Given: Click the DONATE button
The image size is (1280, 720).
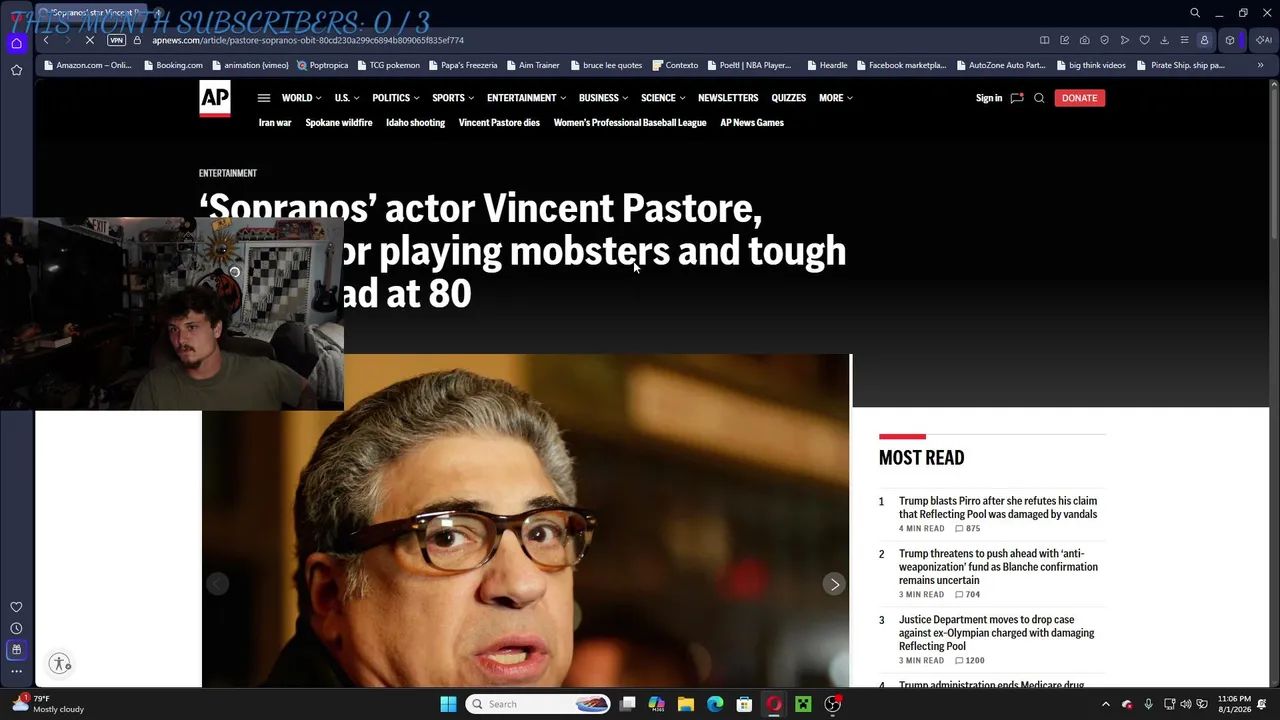Looking at the screenshot, I should tap(1079, 98).
